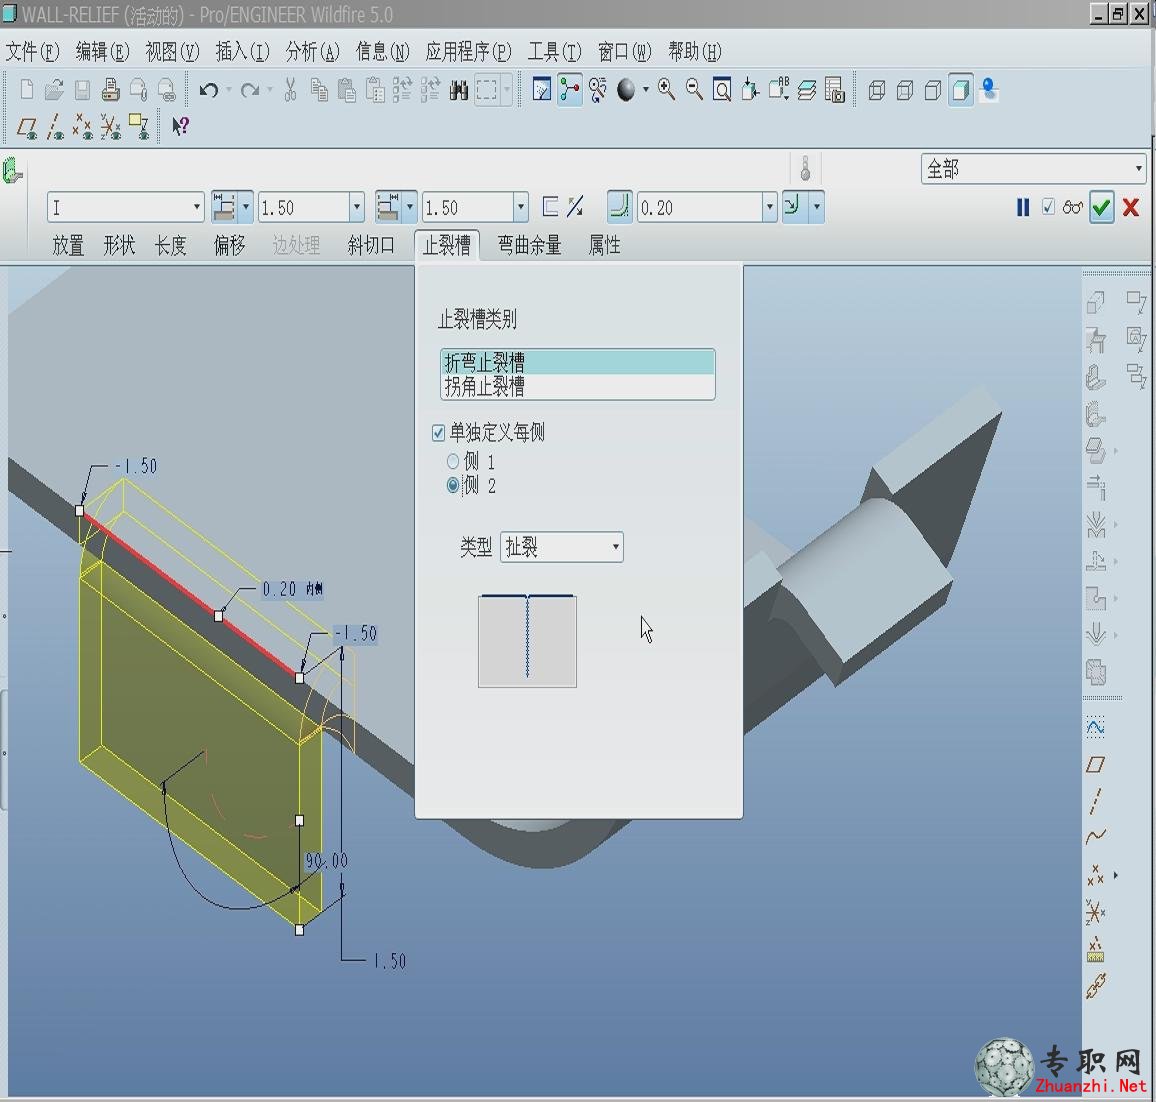Click the Refit view icon
The height and width of the screenshot is (1102, 1156).
pyautogui.click(x=722, y=90)
